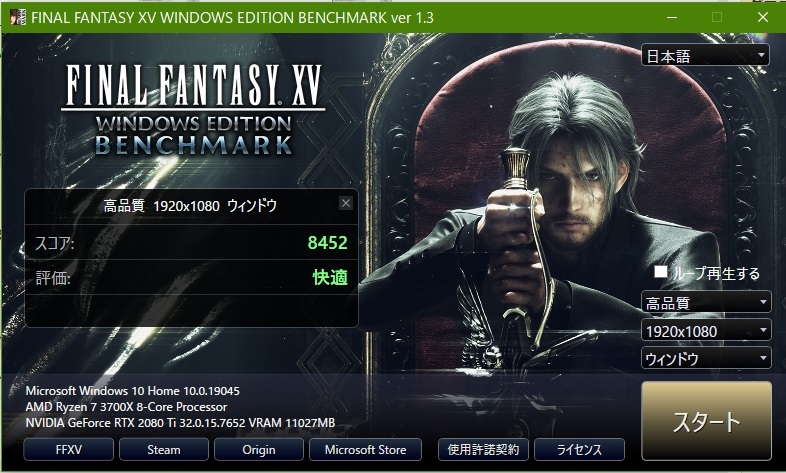The image size is (786, 473).
Task: Start the benchmark with the スタート button
Action: pos(706,421)
